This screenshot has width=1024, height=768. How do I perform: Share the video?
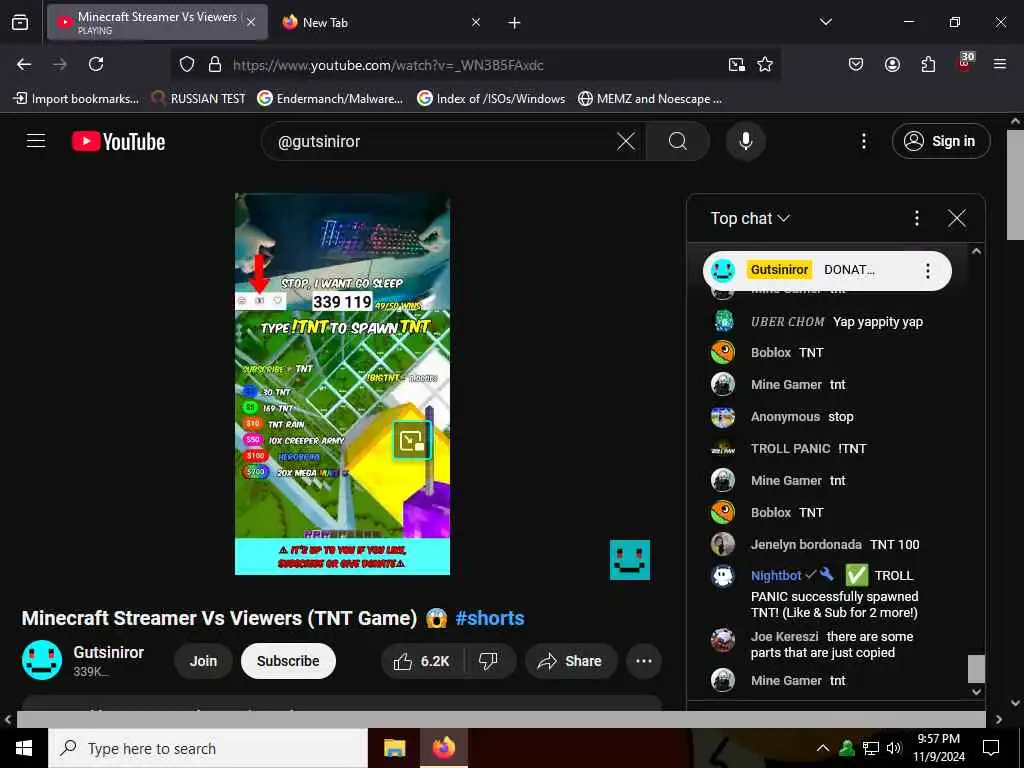point(569,661)
